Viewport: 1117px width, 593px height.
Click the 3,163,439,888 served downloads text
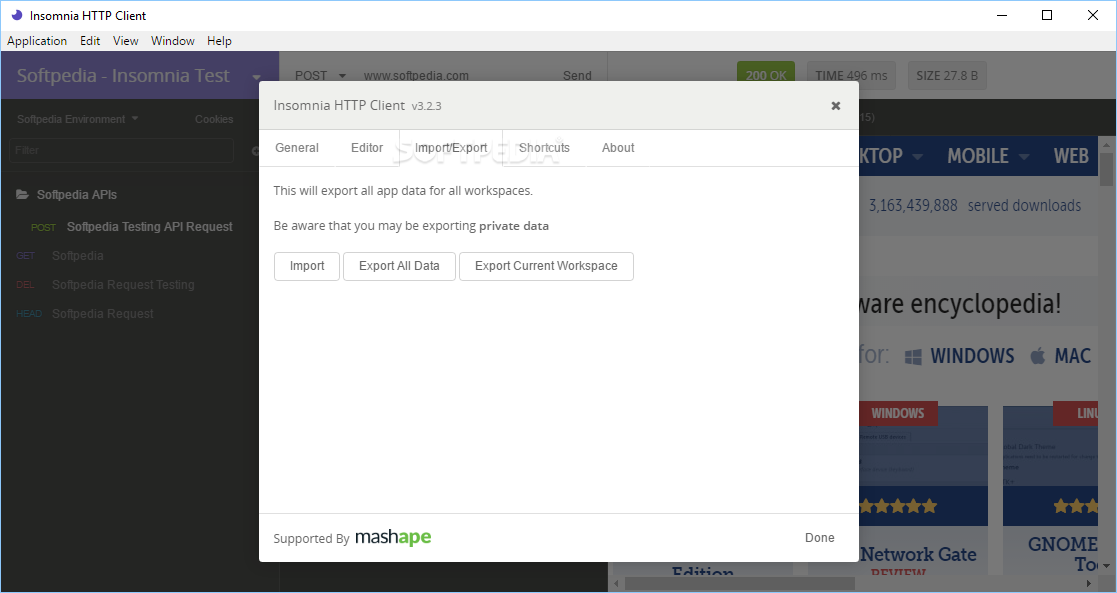(x=975, y=205)
